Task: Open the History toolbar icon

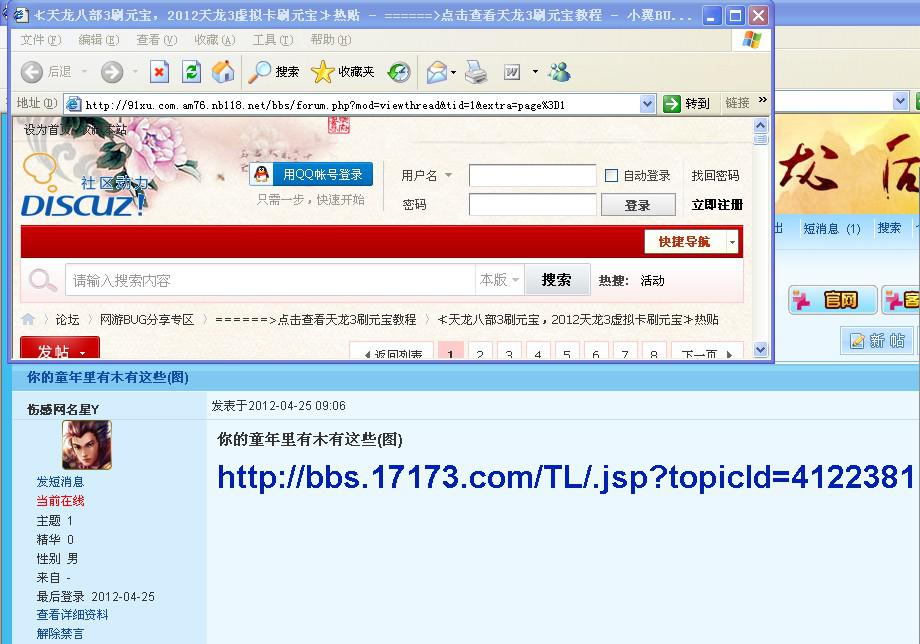Action: (399, 72)
